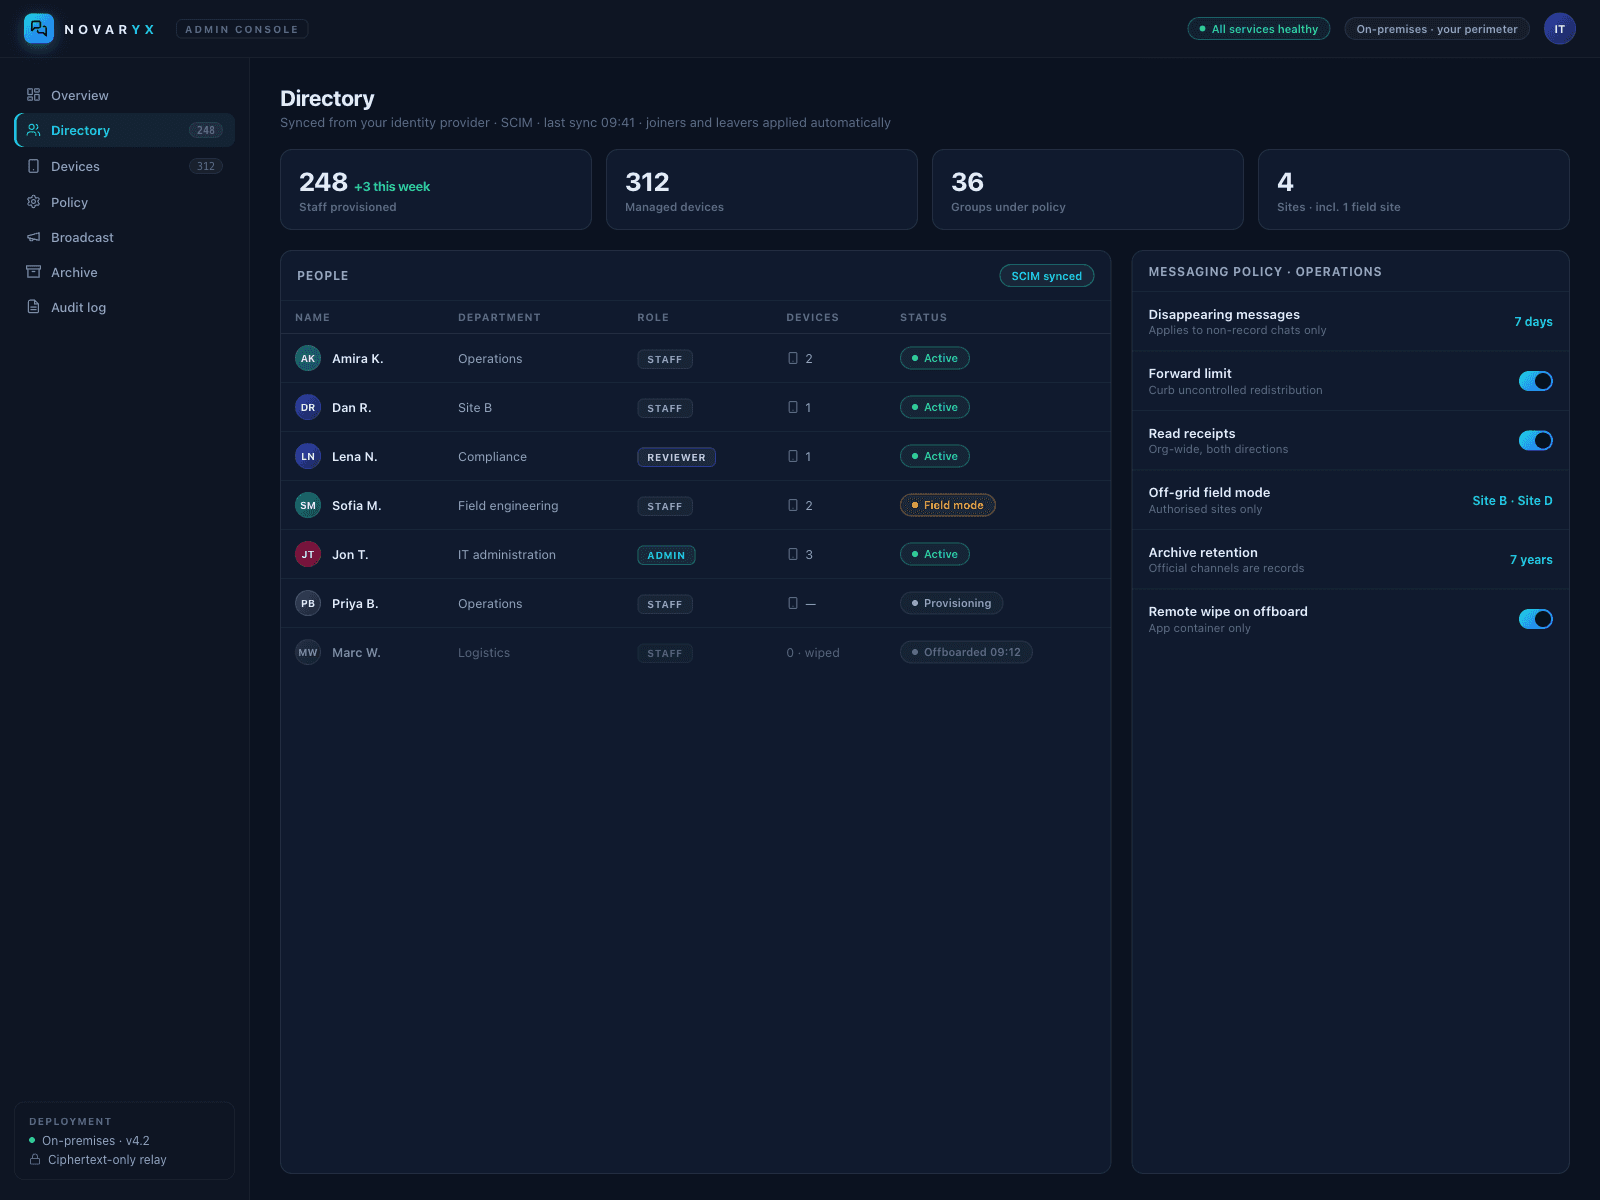
Task: Click the Staff provisioned 248 card
Action: (436, 190)
